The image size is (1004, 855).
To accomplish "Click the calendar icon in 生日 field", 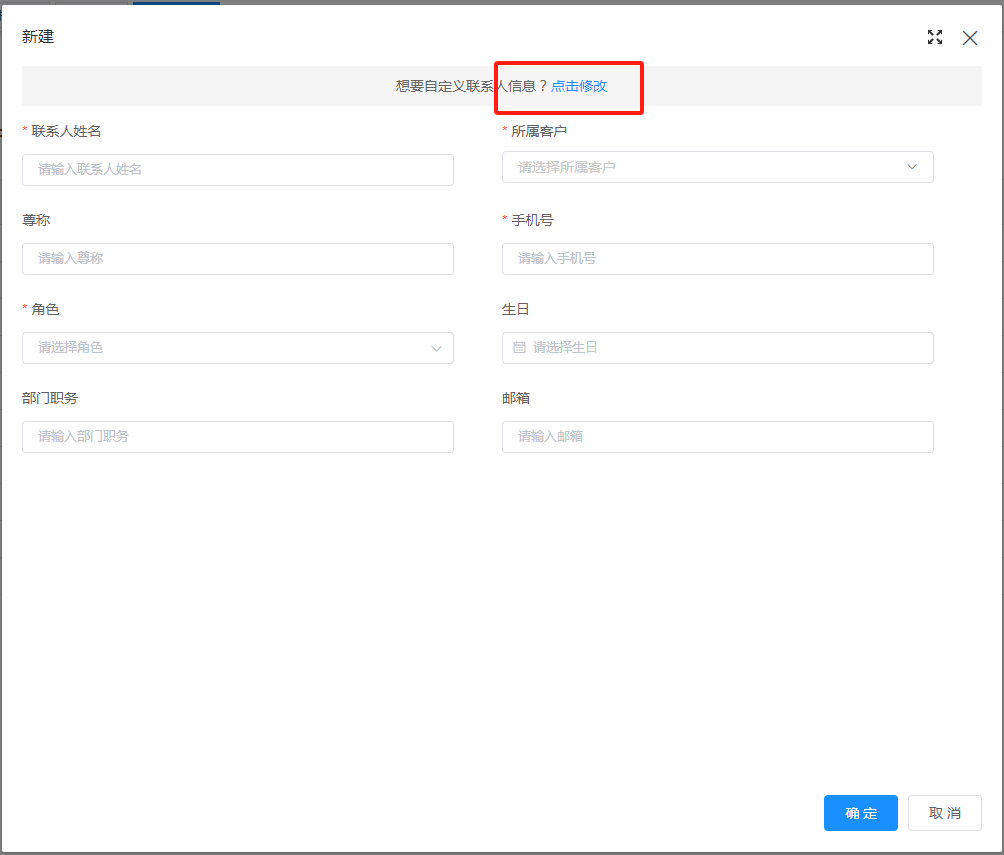I will (519, 348).
